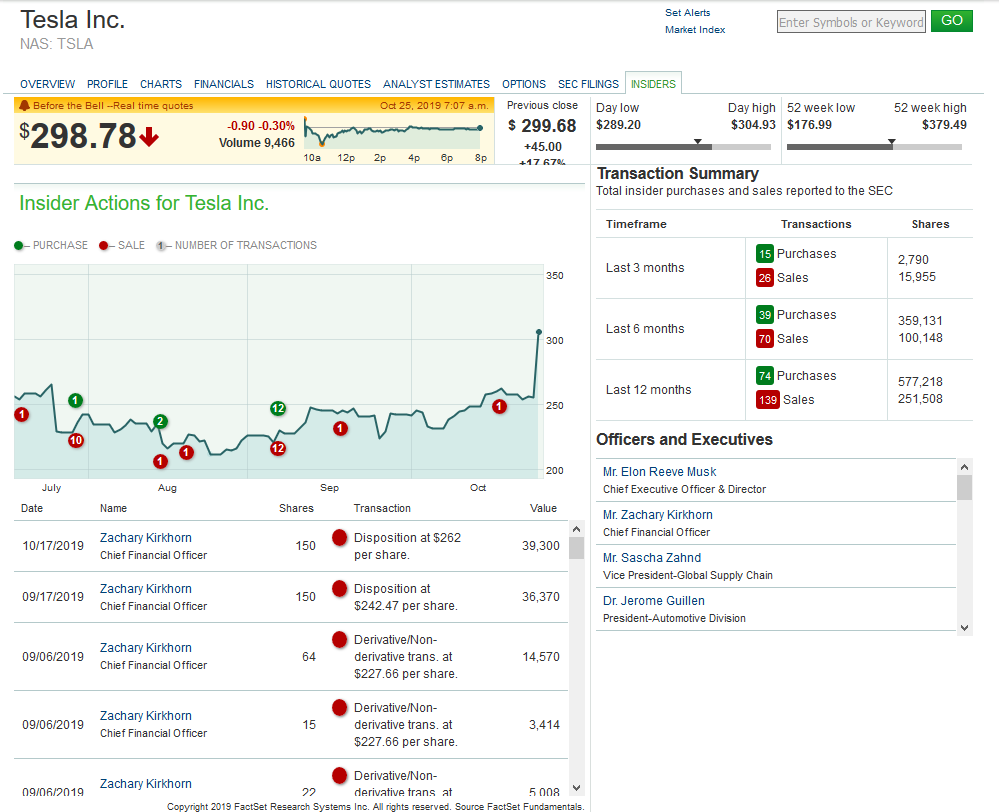Click the scrollbar thumb of the transactions list

coord(577,547)
